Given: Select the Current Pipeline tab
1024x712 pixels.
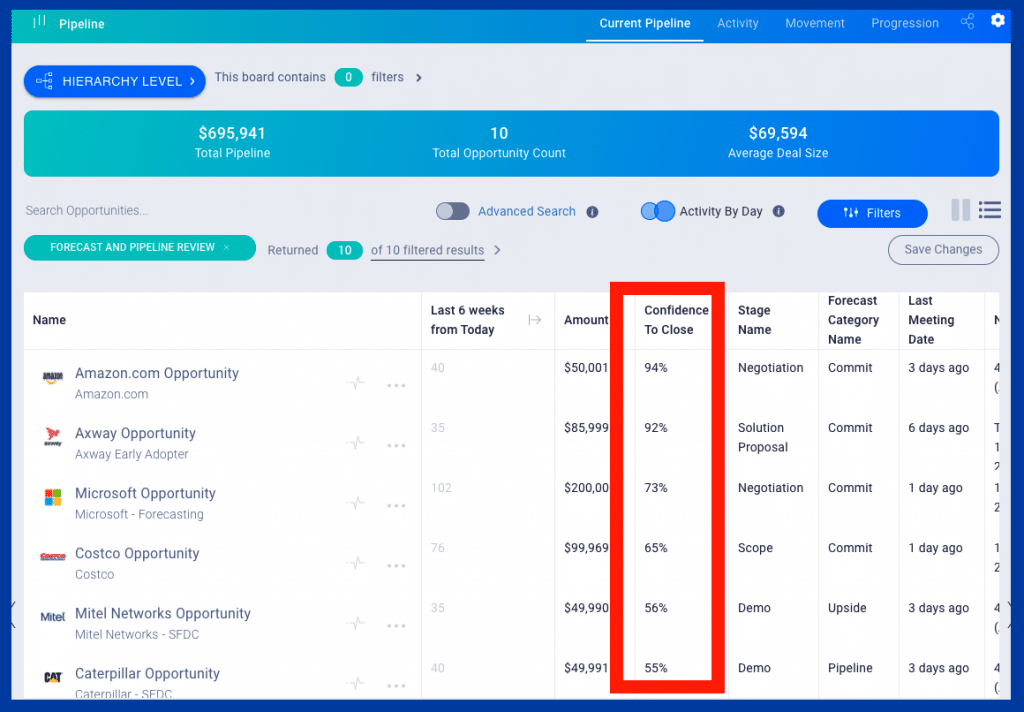Looking at the screenshot, I should coord(645,24).
